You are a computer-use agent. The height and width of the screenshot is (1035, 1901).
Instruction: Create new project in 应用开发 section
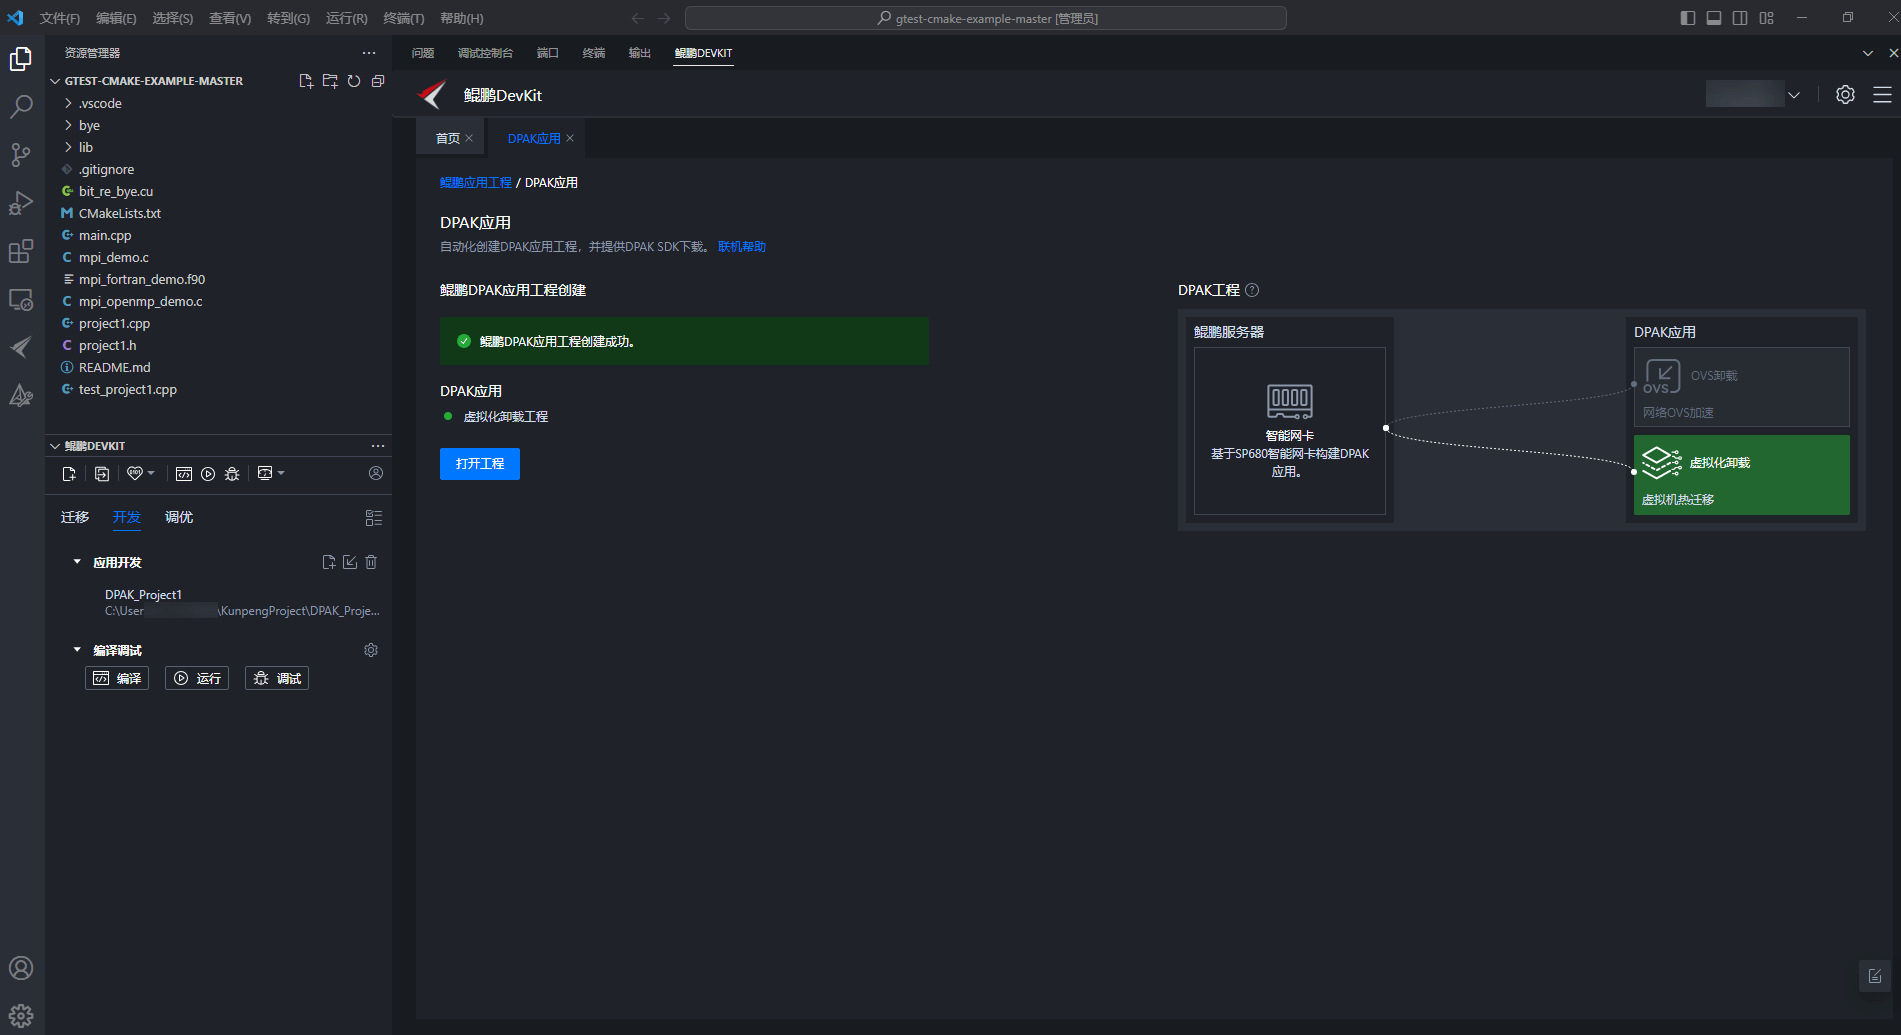point(329,562)
